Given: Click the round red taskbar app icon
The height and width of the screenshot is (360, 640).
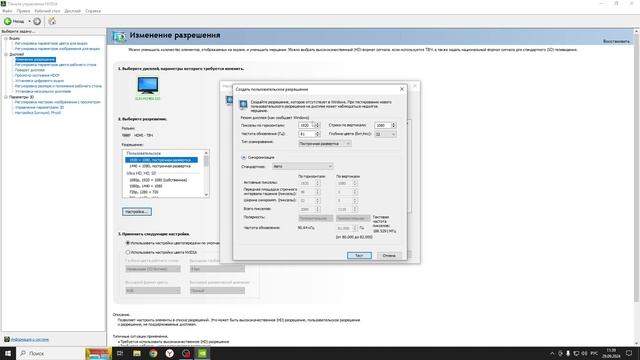Looking at the screenshot, I should click(x=186, y=353).
